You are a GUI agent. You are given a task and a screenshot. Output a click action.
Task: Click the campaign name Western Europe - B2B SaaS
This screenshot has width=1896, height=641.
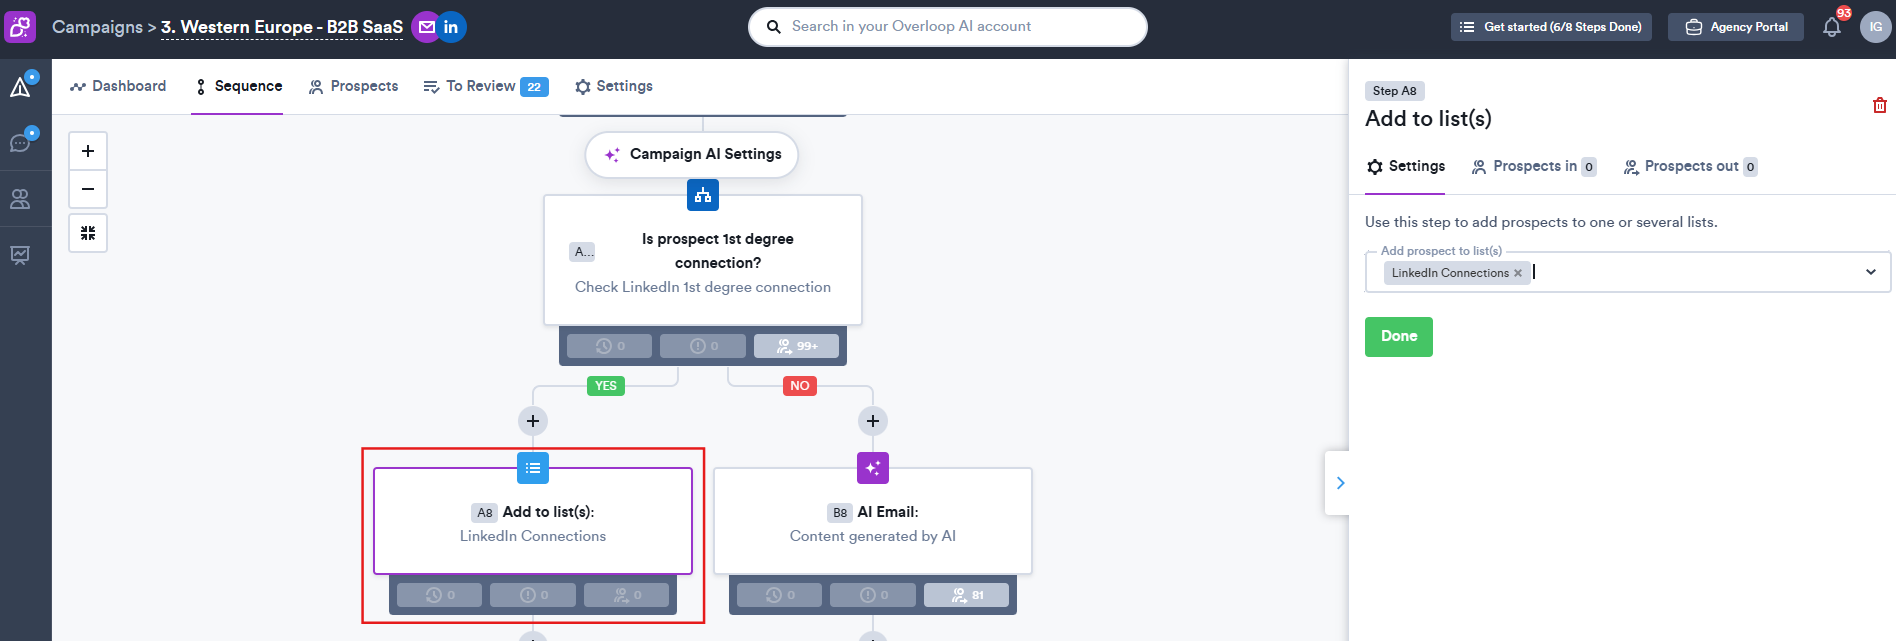coord(282,27)
